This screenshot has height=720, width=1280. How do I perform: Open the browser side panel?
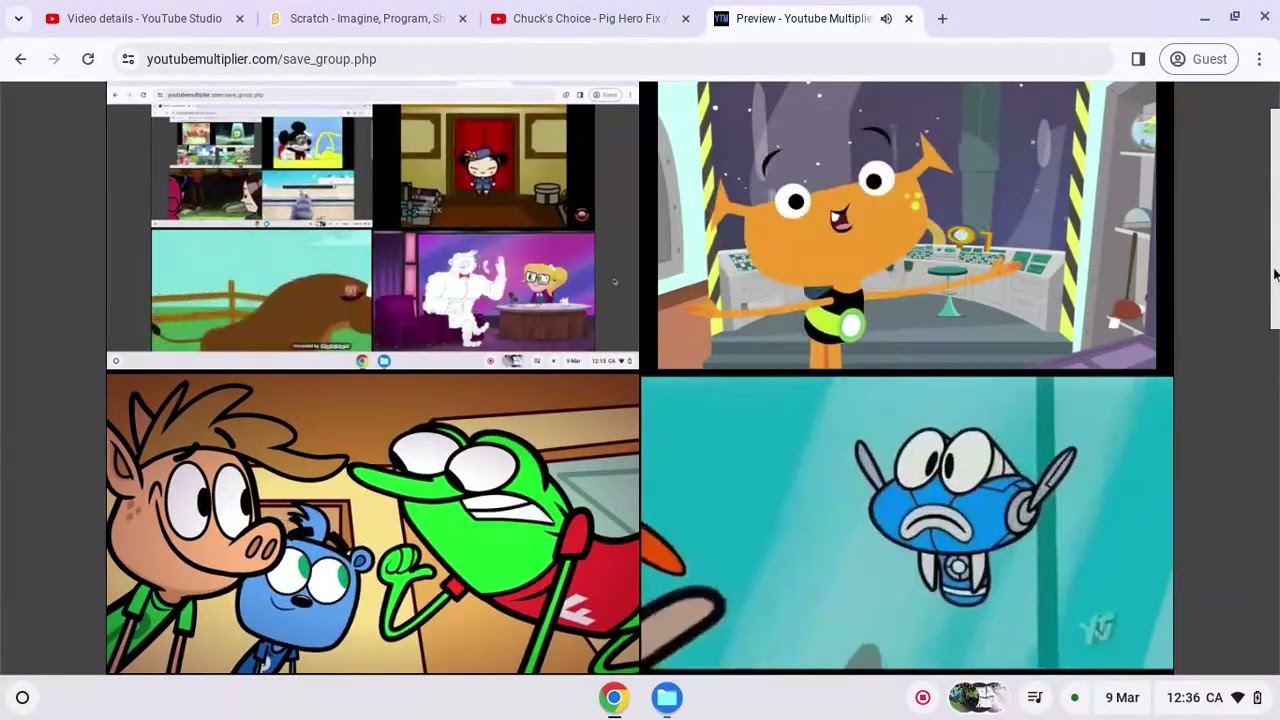pos(1138,59)
